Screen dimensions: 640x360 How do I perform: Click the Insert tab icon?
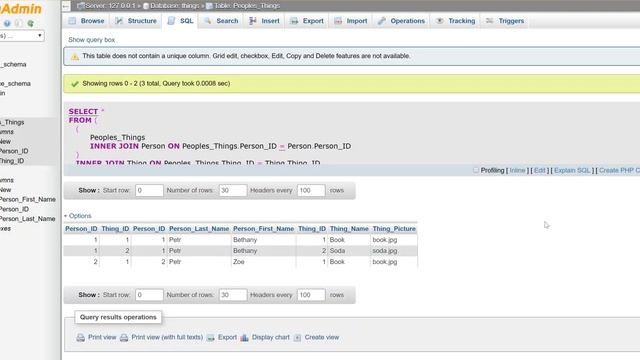253,21
